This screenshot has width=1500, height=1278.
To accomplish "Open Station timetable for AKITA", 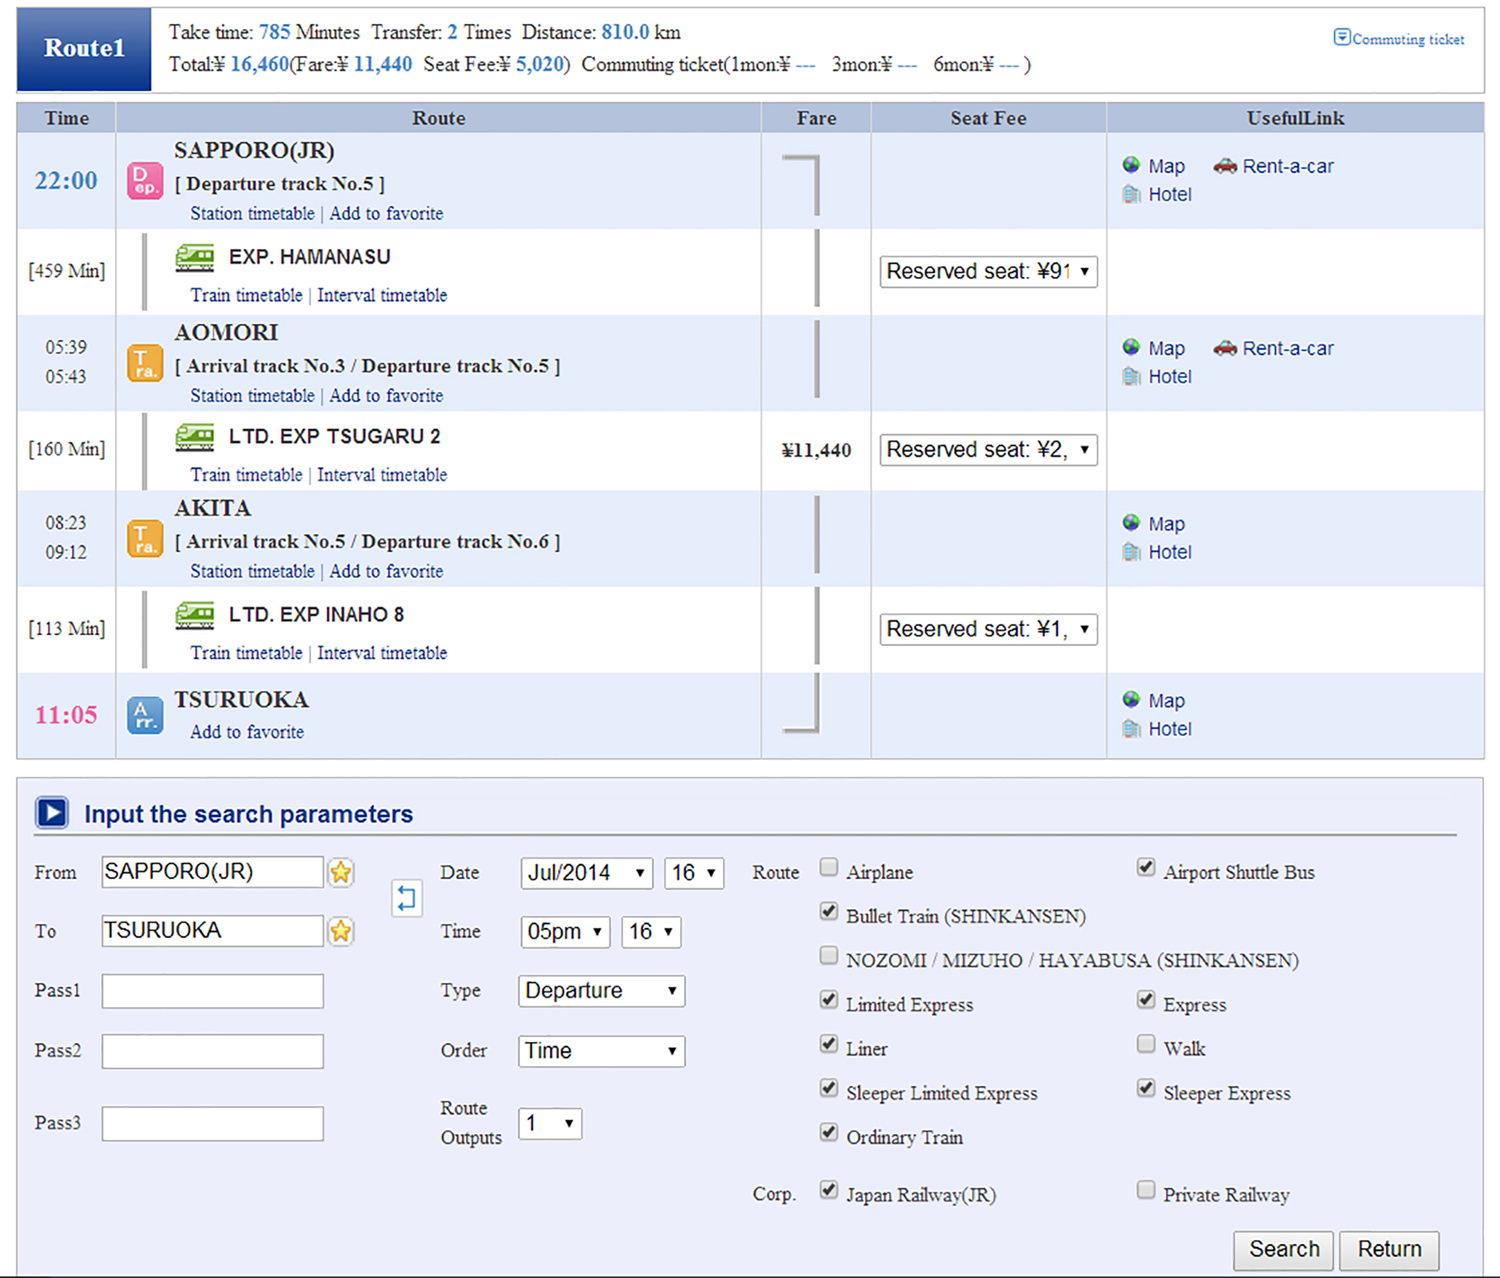I will tap(252, 572).
